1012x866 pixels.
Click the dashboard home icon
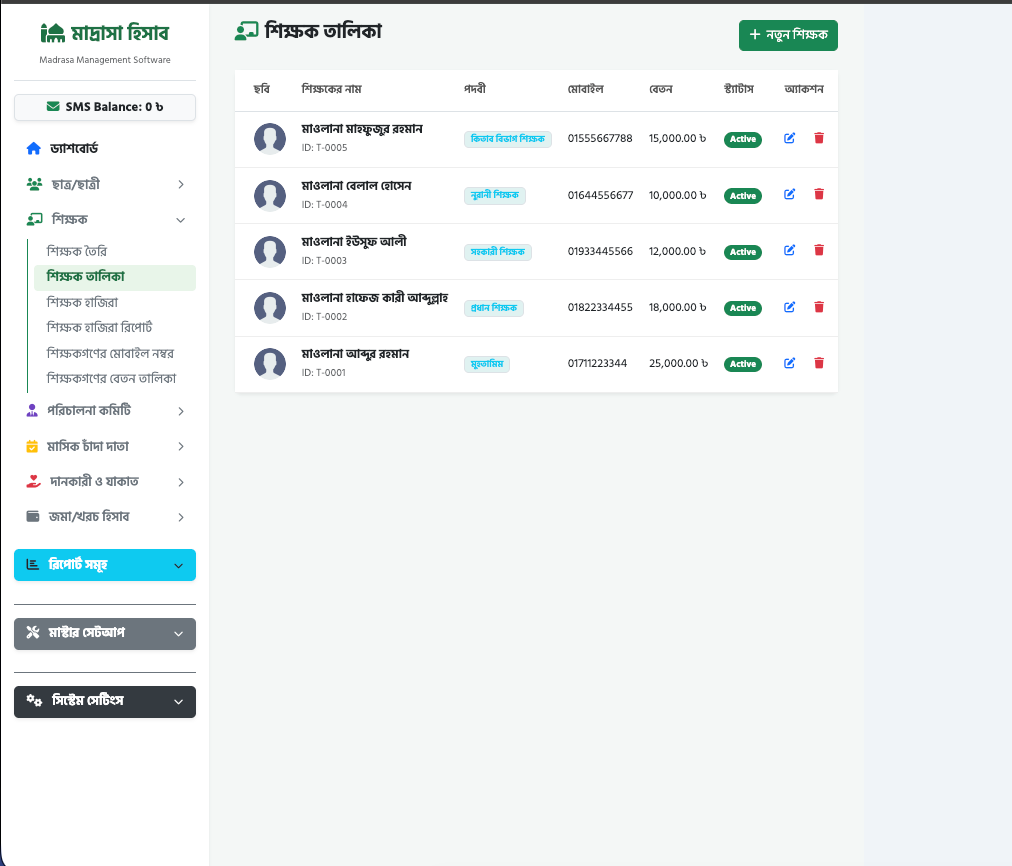pos(34,148)
